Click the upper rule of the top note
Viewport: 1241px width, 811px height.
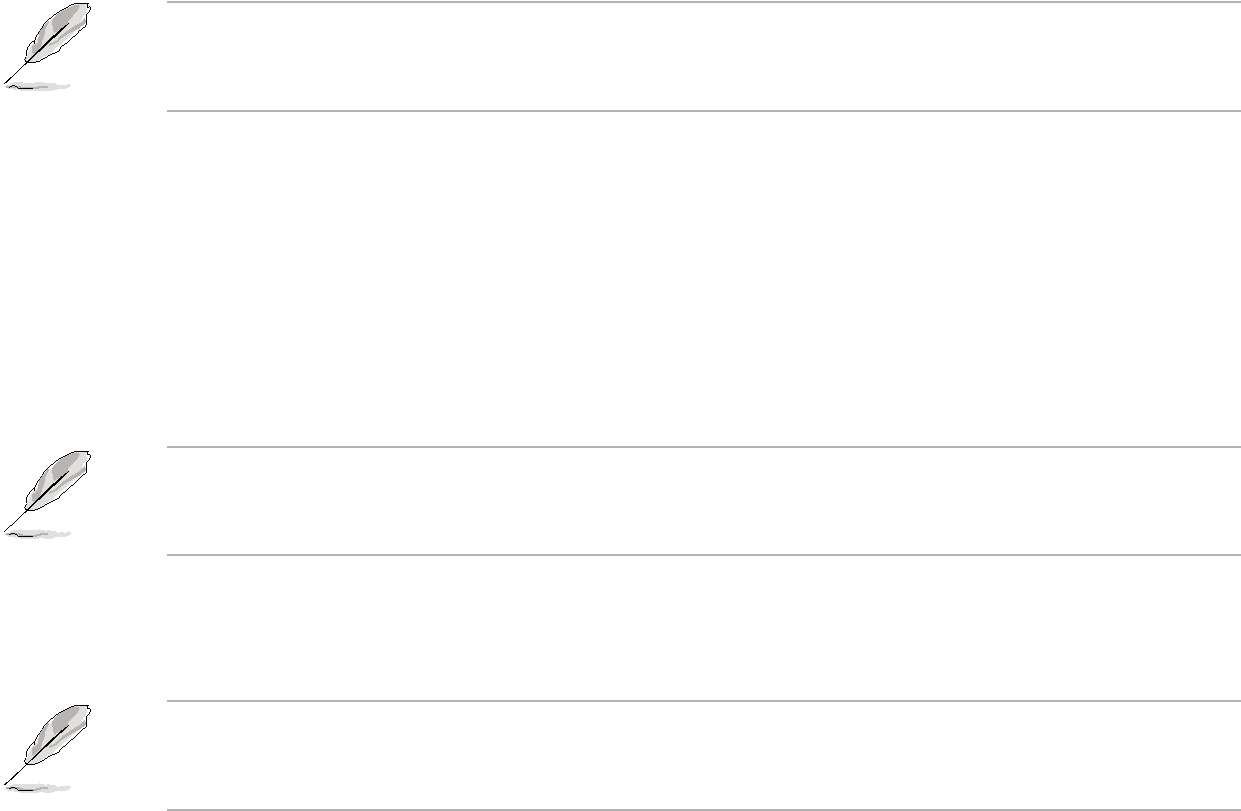point(703,2)
